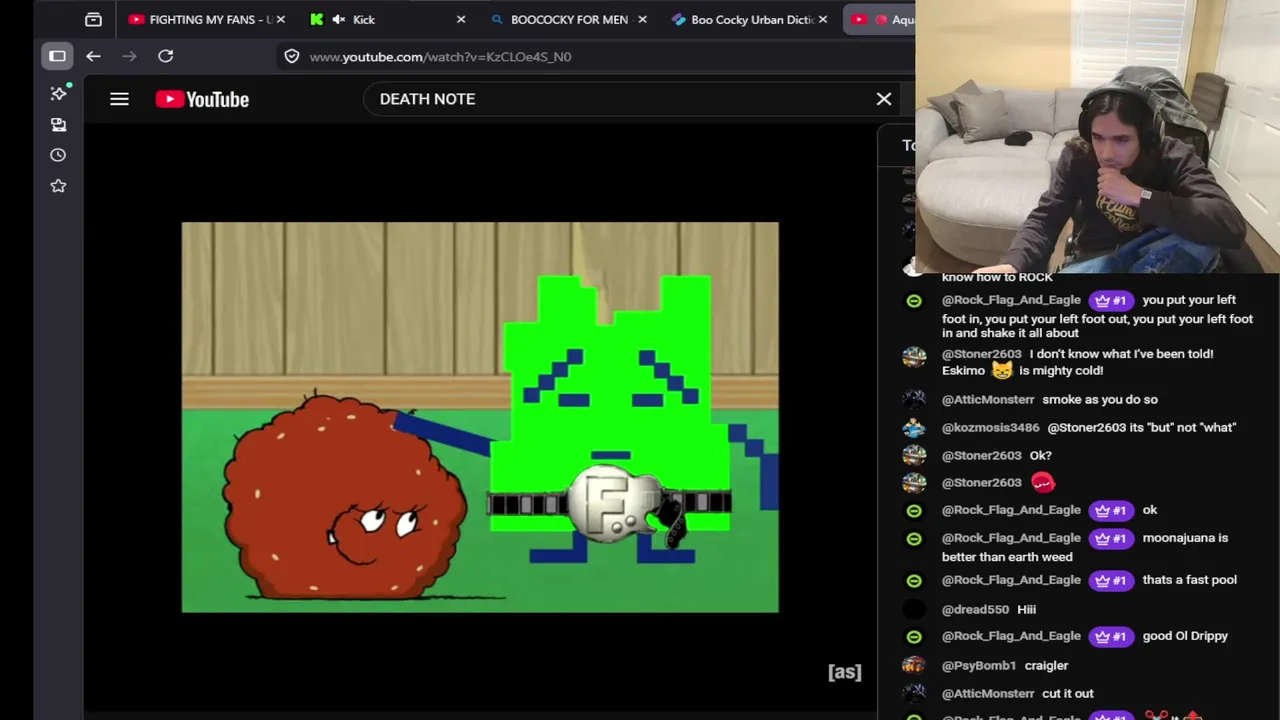This screenshot has height=720, width=1280.
Task: Close the Kick tab
Action: (461, 19)
